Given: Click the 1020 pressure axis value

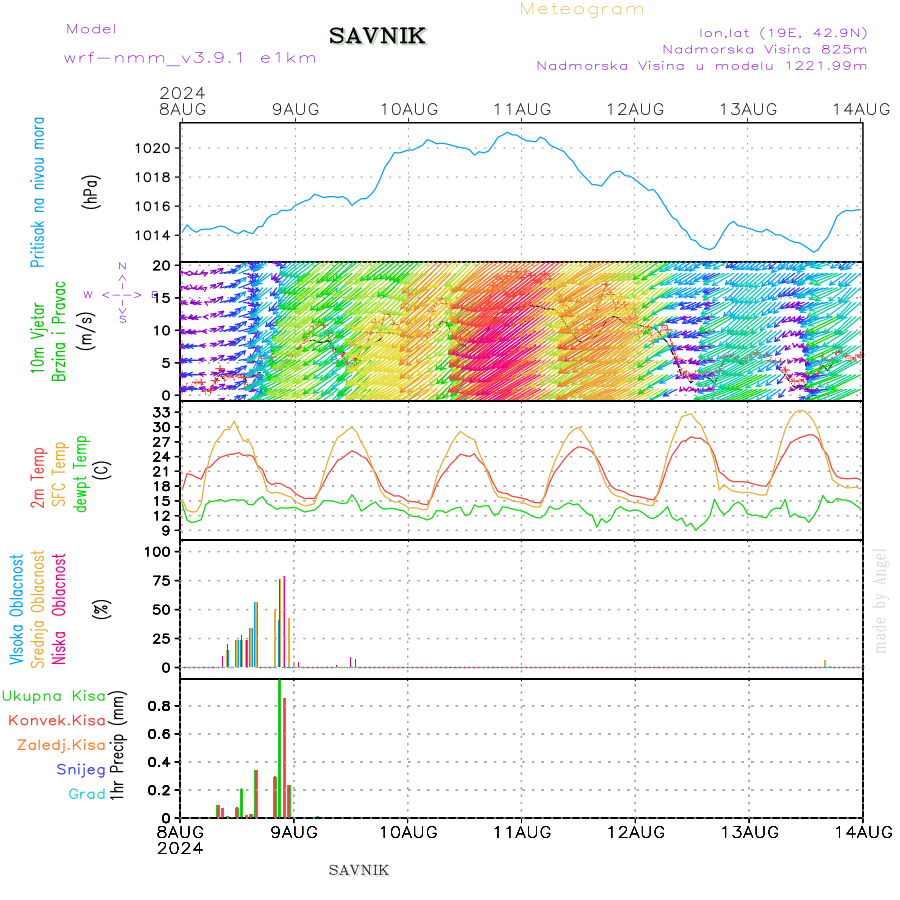Looking at the screenshot, I should [152, 149].
